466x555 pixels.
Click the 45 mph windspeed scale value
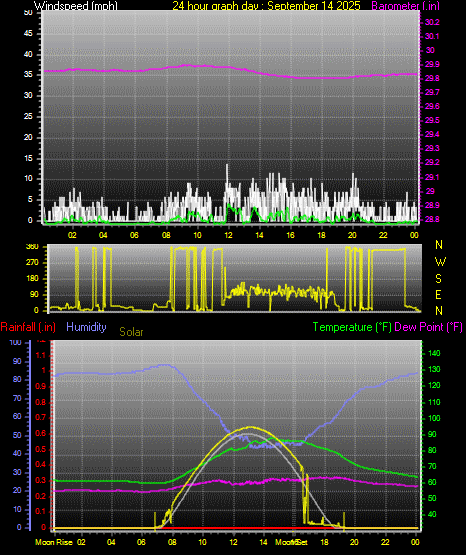[28, 34]
